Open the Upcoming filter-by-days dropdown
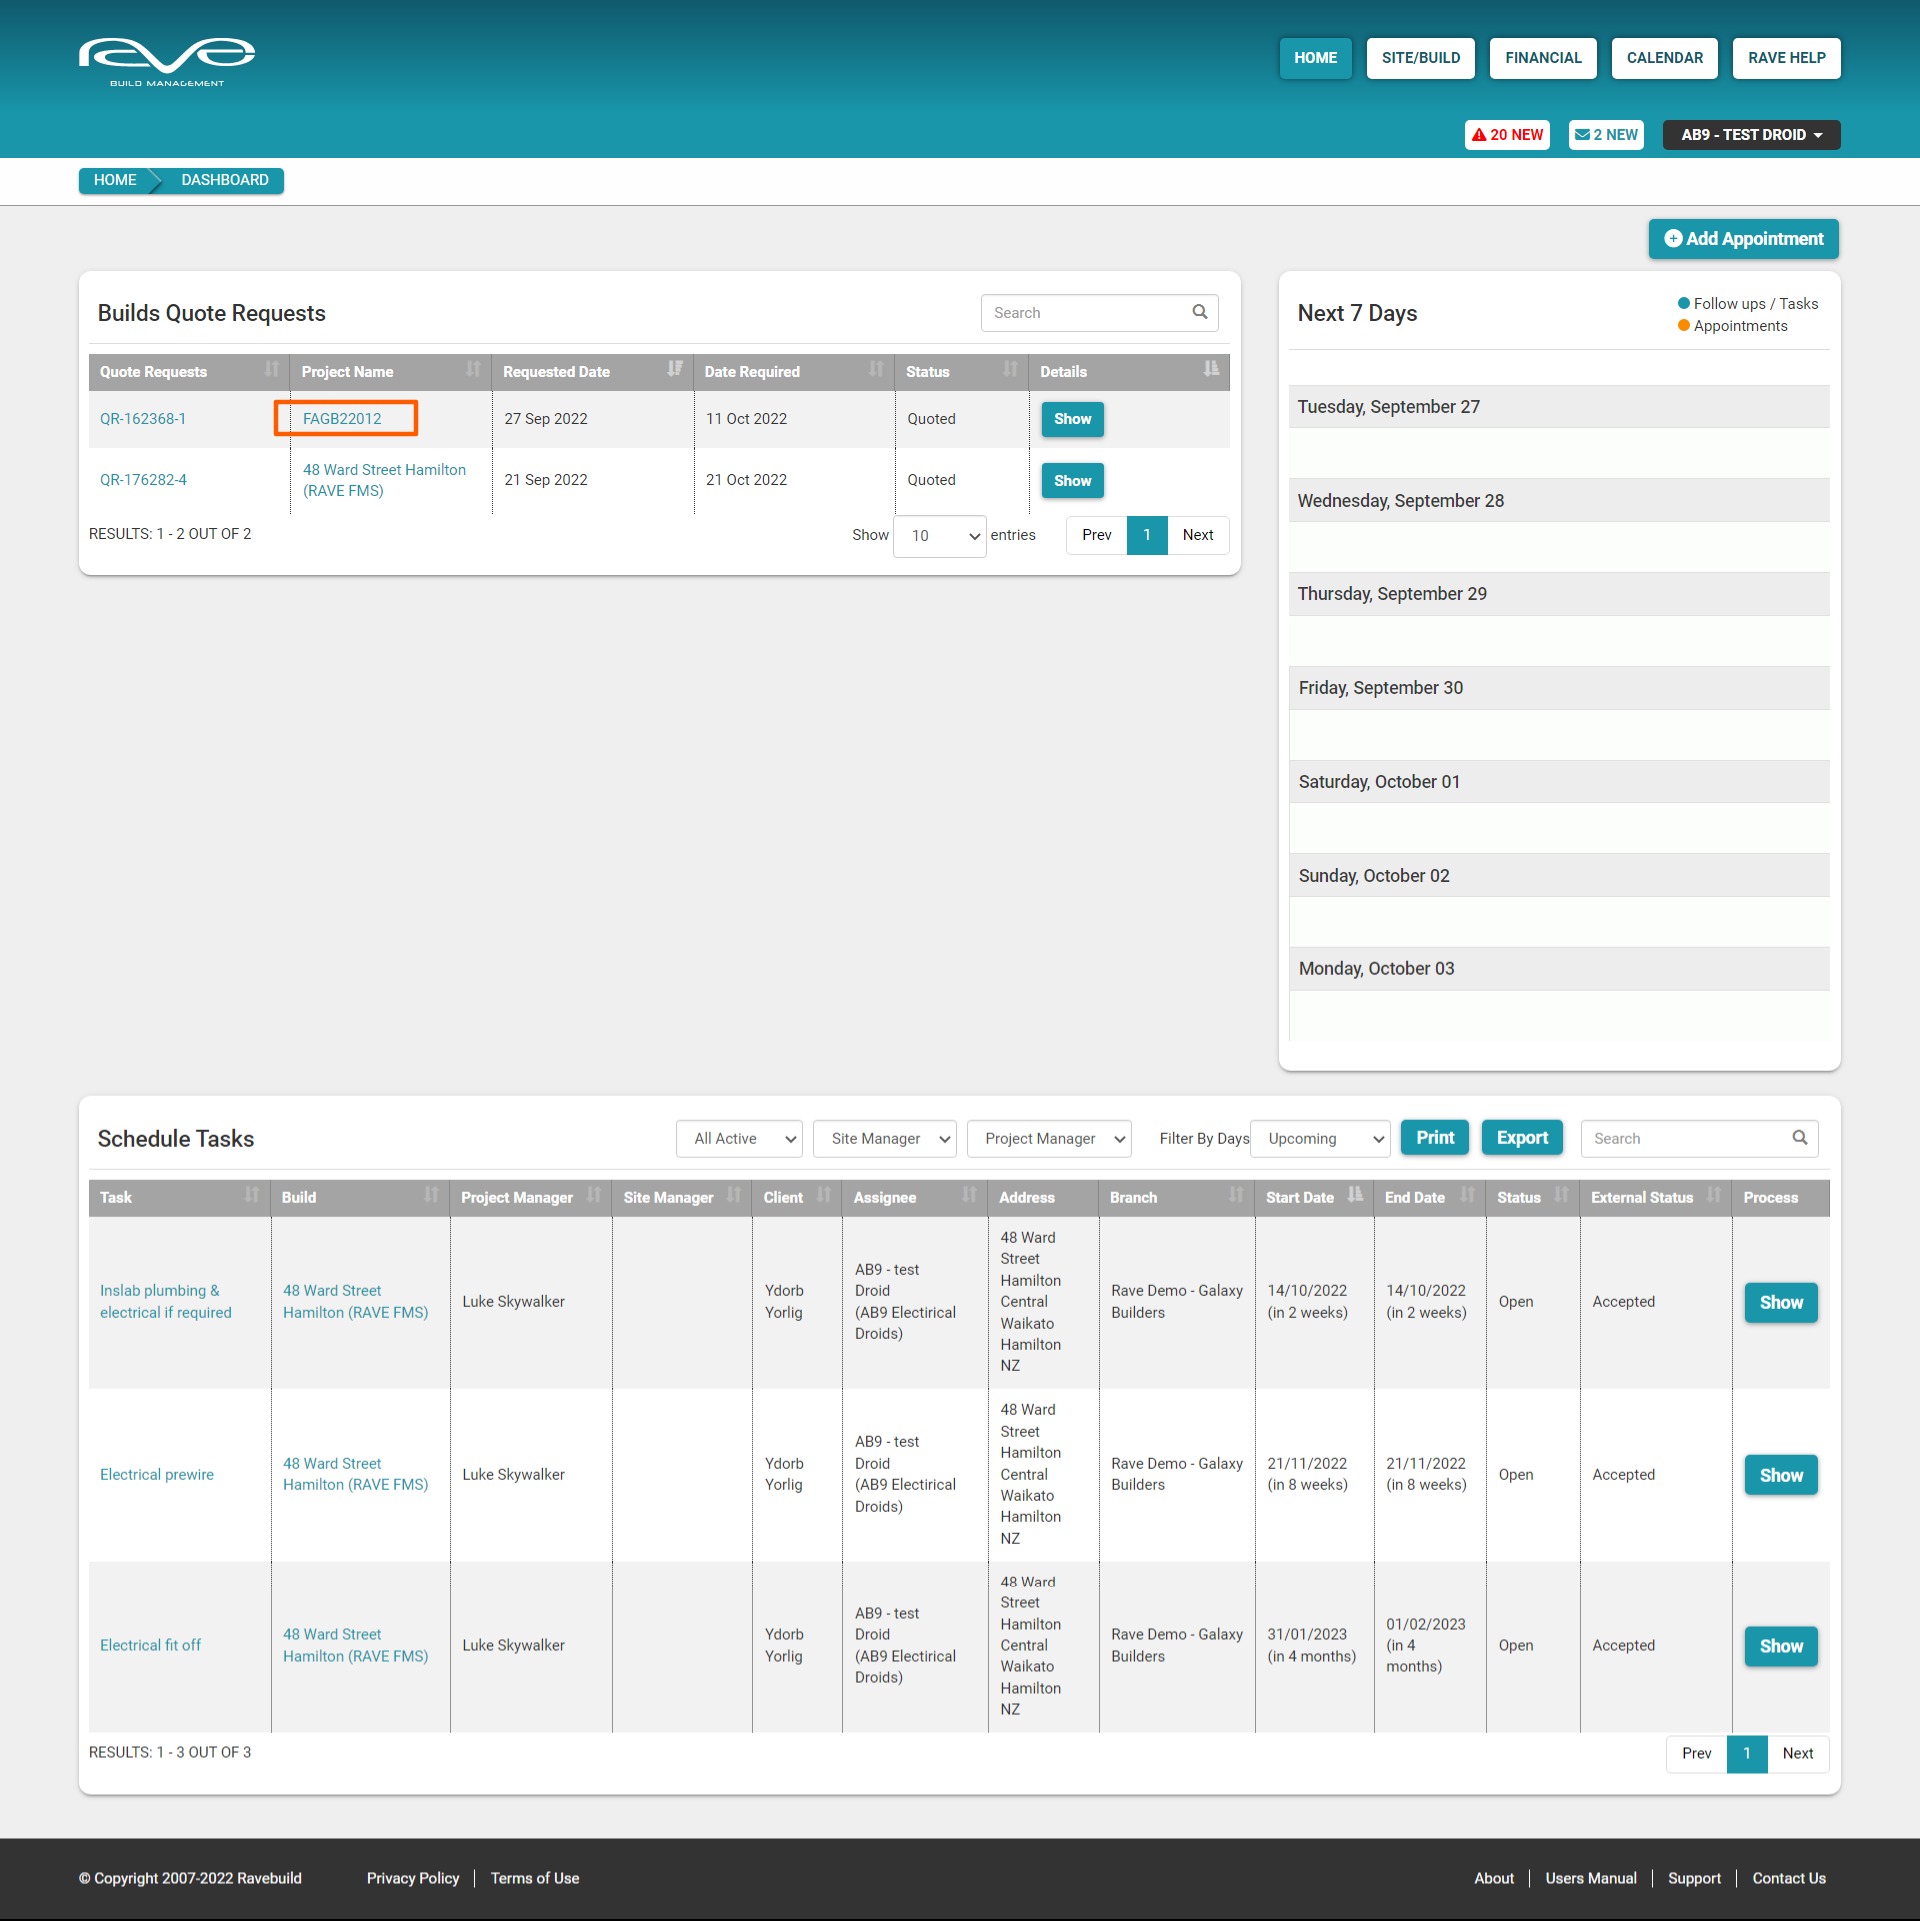 pyautogui.click(x=1320, y=1139)
